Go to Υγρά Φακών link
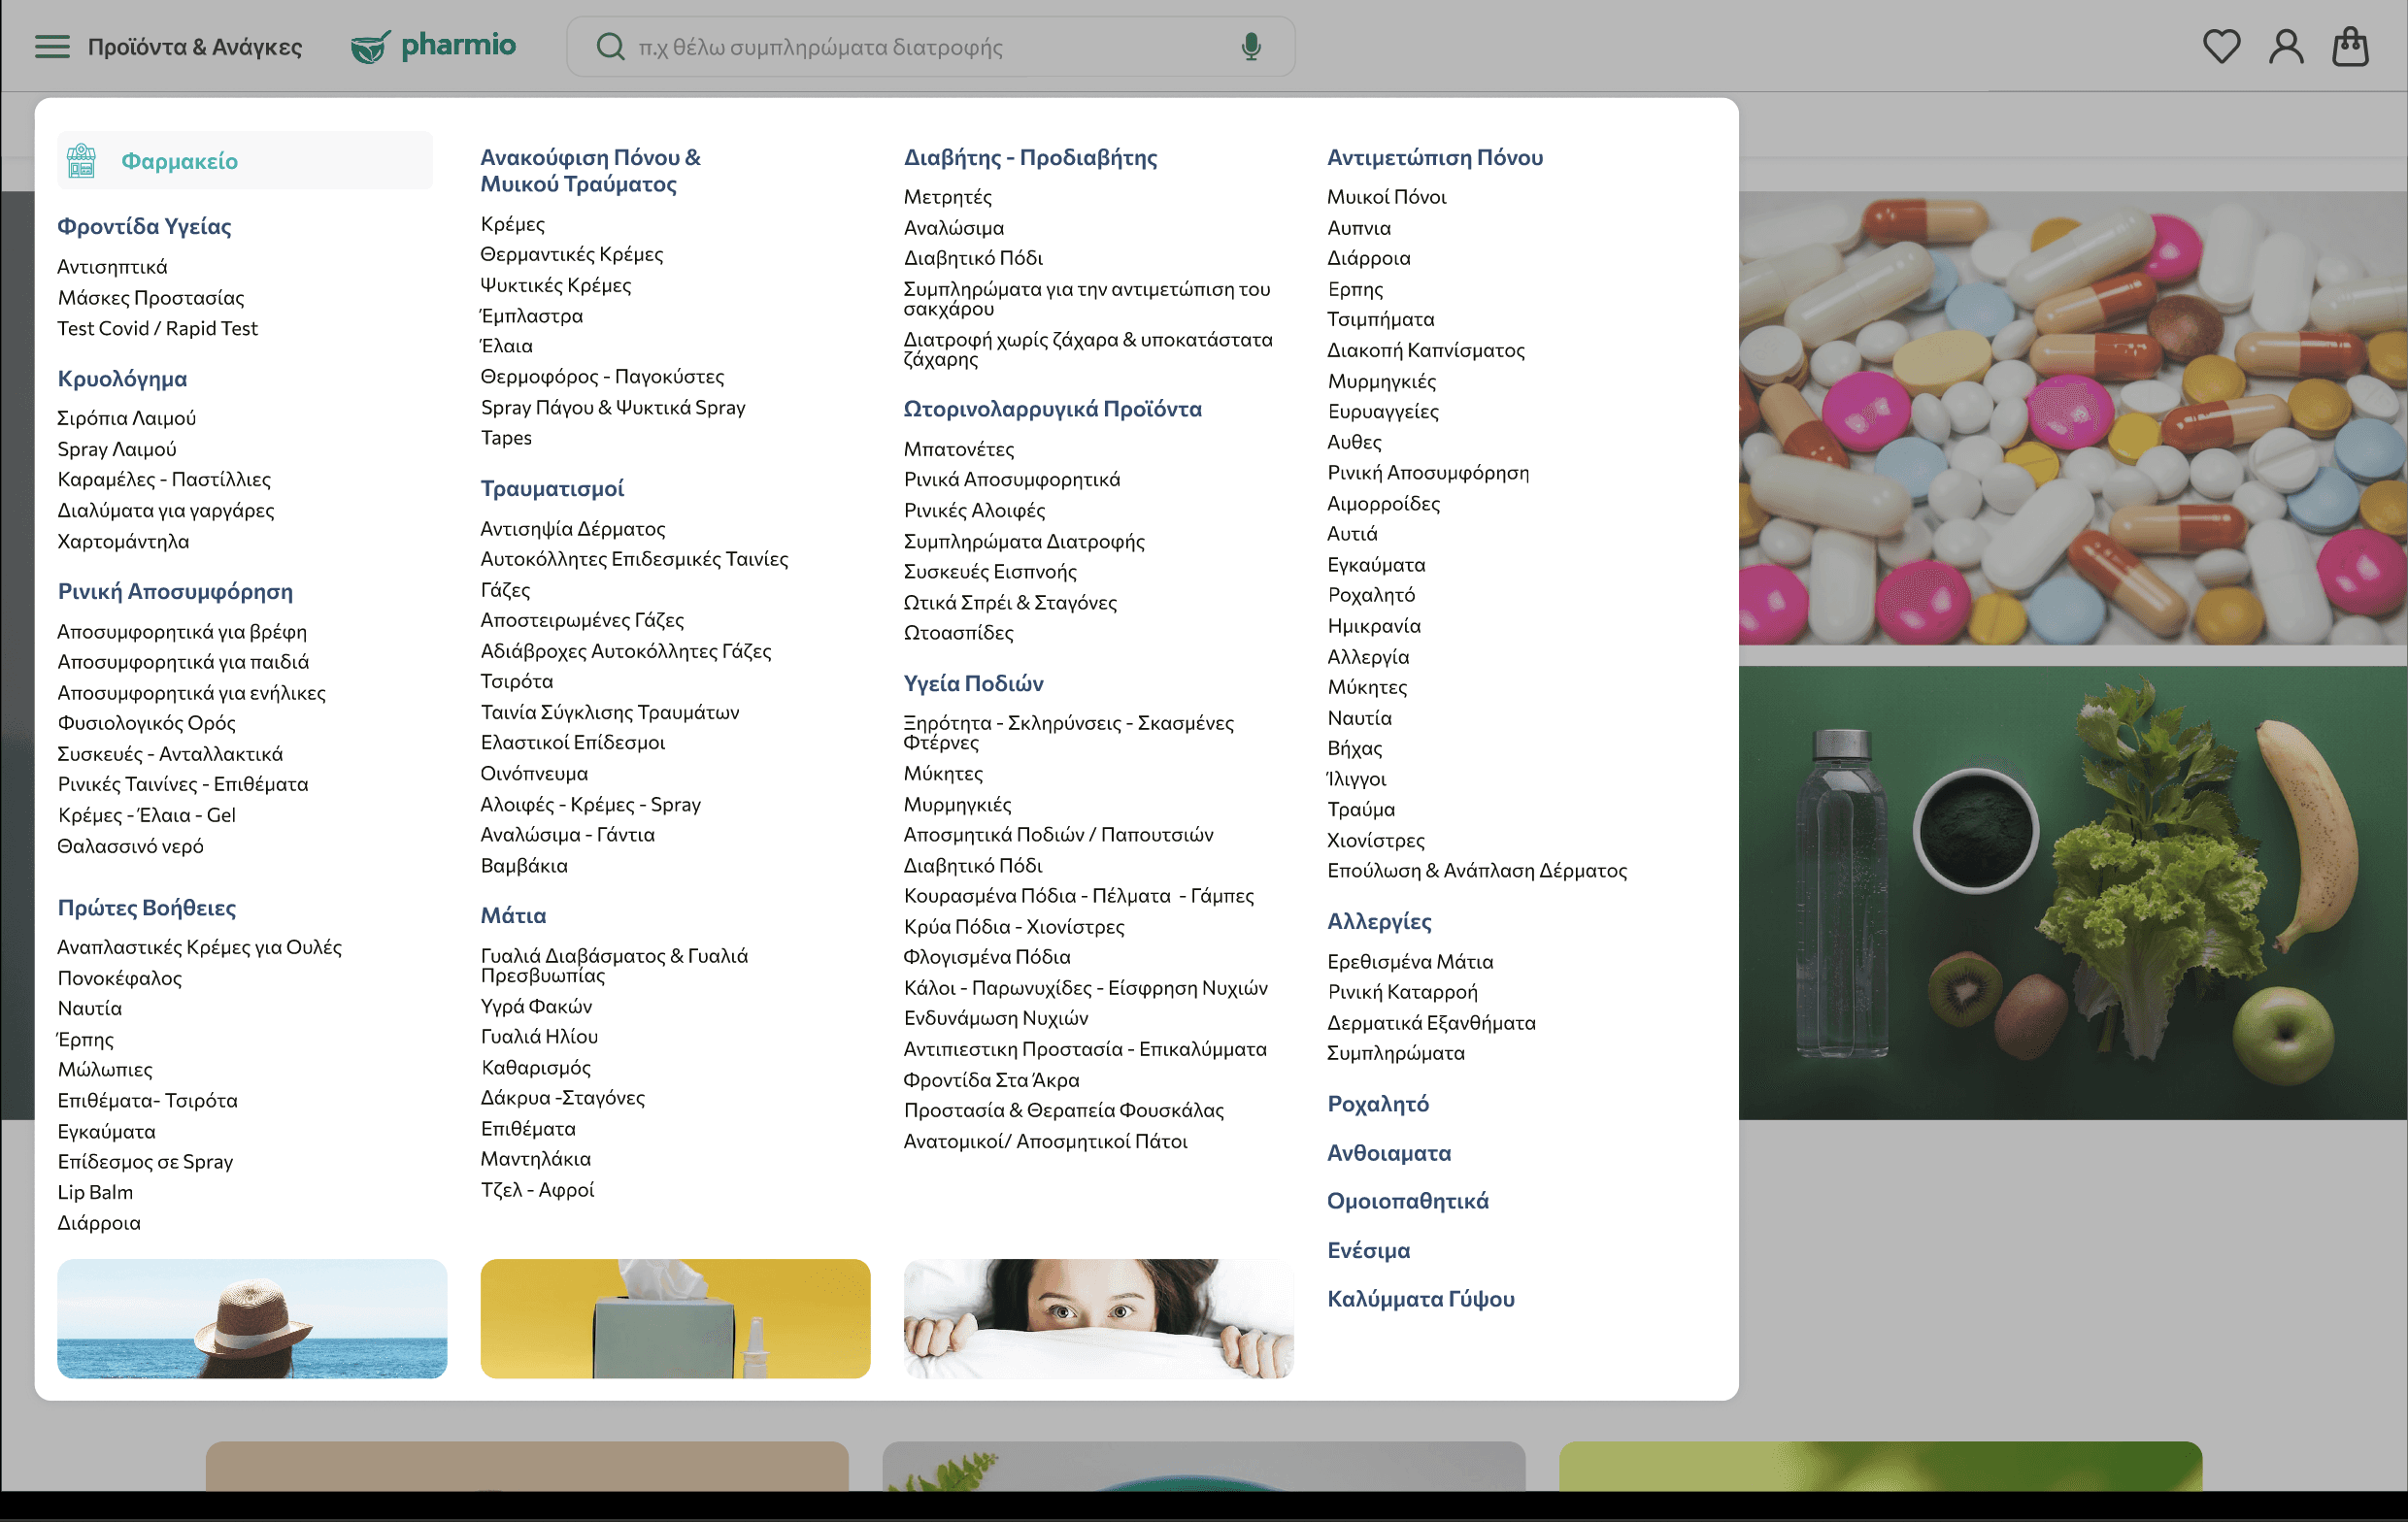Viewport: 2408px width, 1522px height. click(536, 1006)
